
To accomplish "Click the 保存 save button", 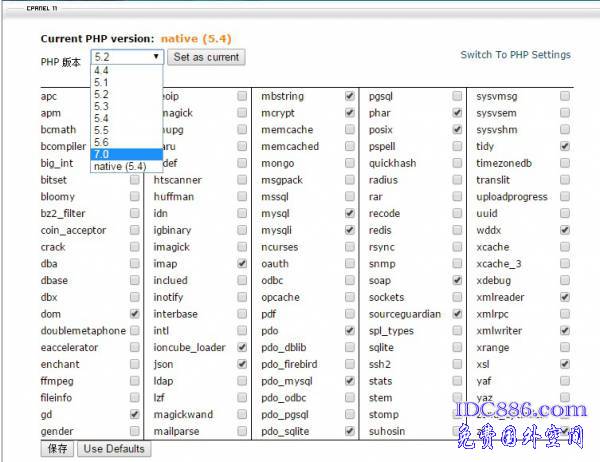I will [58, 449].
